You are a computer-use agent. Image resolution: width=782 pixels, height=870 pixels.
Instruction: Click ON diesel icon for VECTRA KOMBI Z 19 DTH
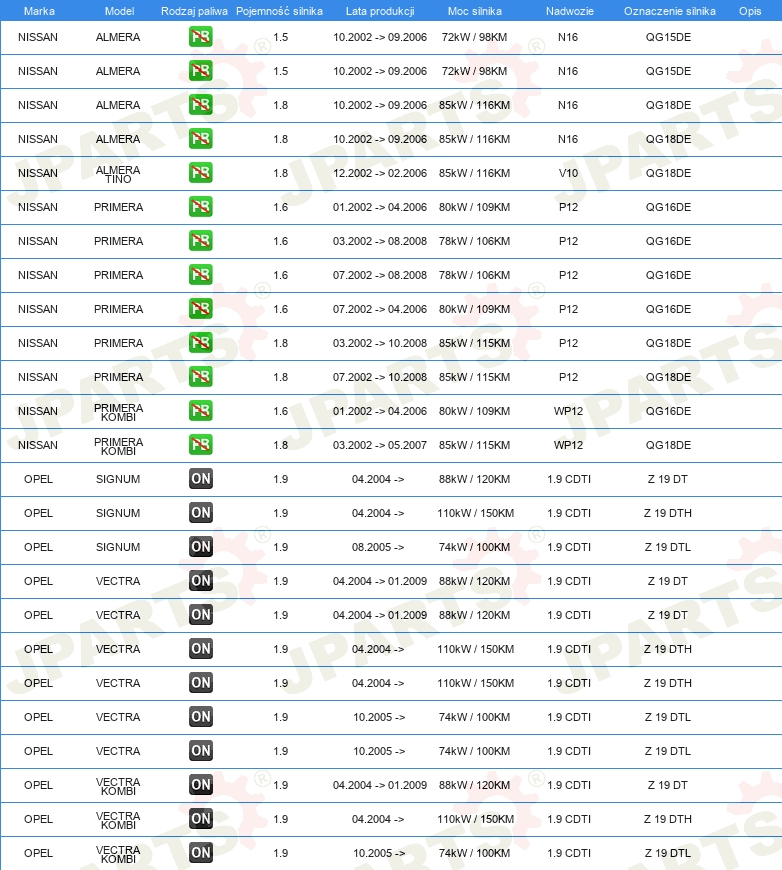[x=200, y=818]
